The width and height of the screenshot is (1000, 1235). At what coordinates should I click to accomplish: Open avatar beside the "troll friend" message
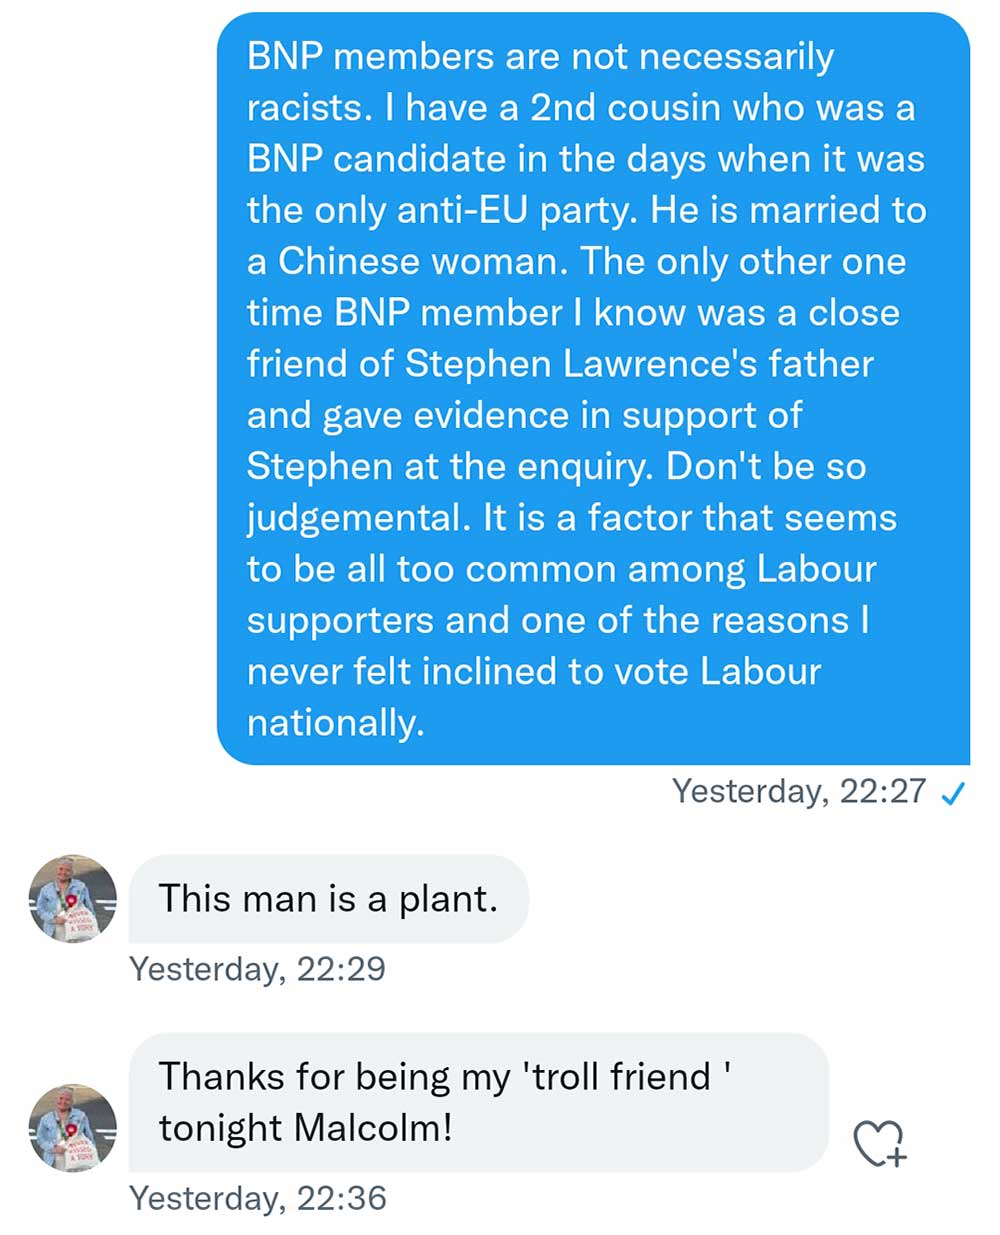[72, 1128]
